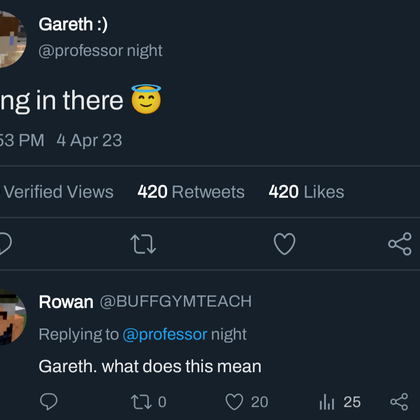Share Gareth's main tweet via share icon

pyautogui.click(x=400, y=244)
